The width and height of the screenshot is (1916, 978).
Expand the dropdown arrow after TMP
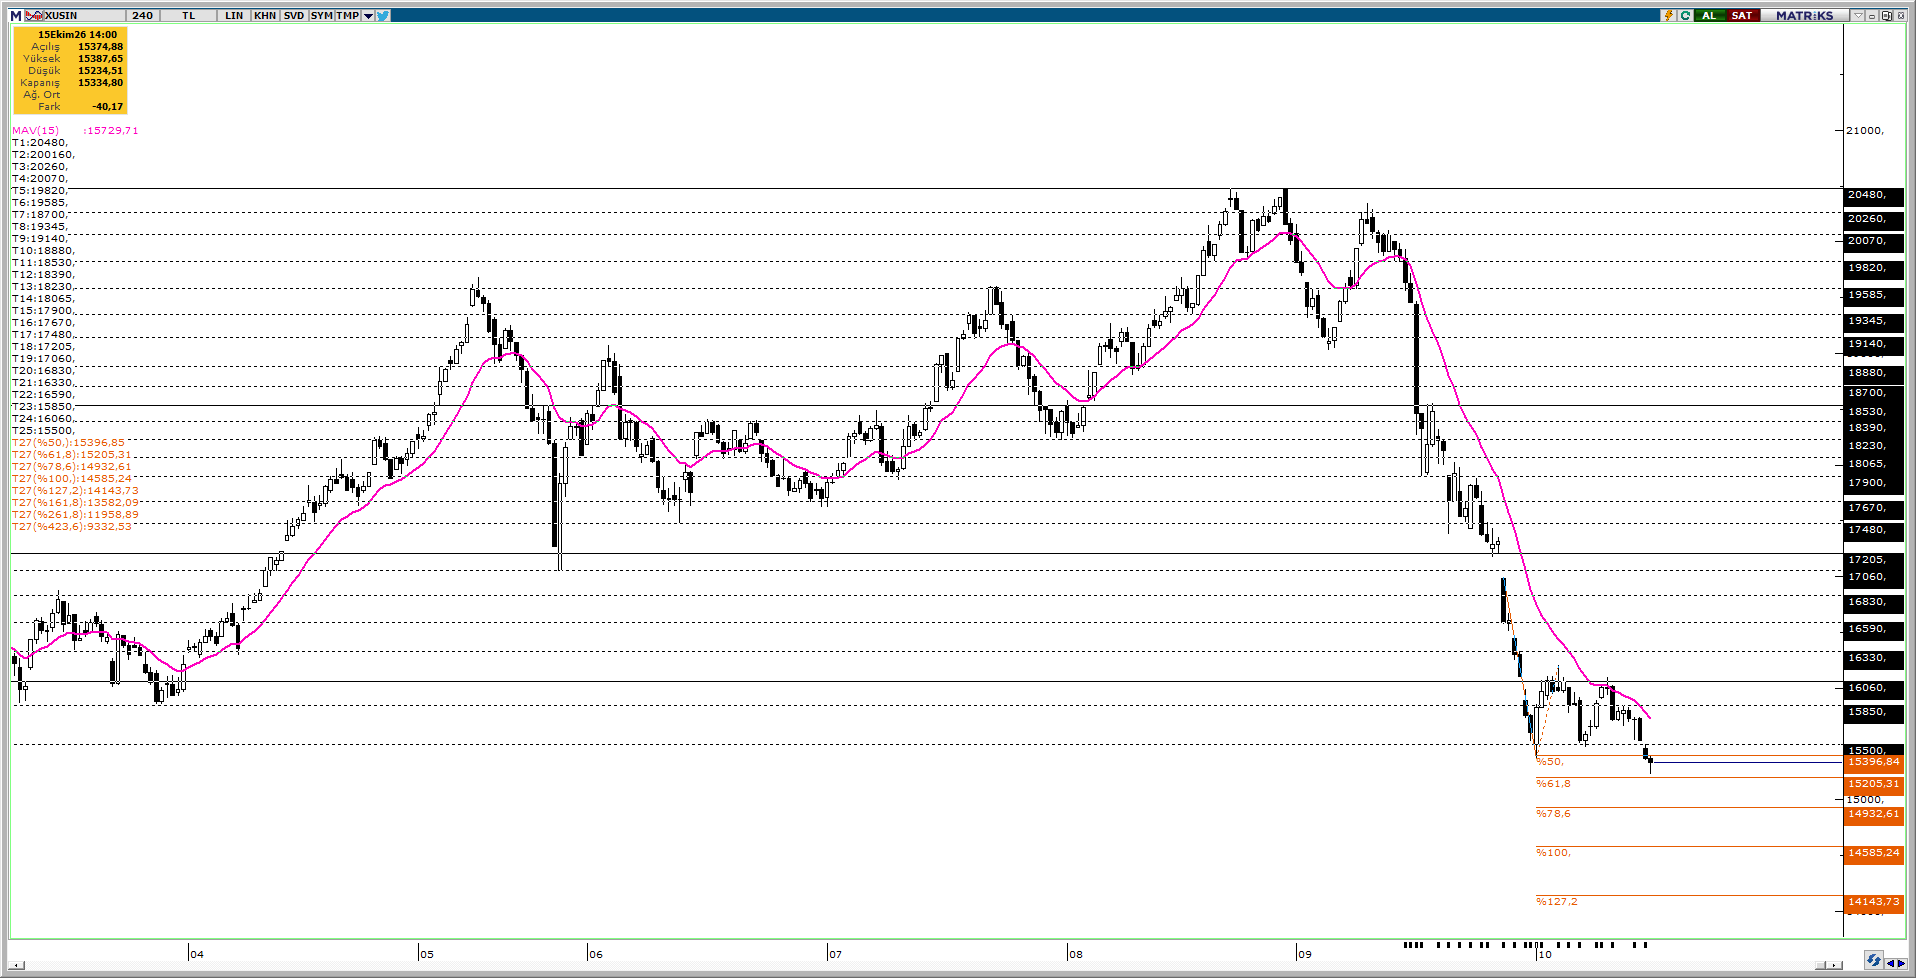[x=368, y=16]
